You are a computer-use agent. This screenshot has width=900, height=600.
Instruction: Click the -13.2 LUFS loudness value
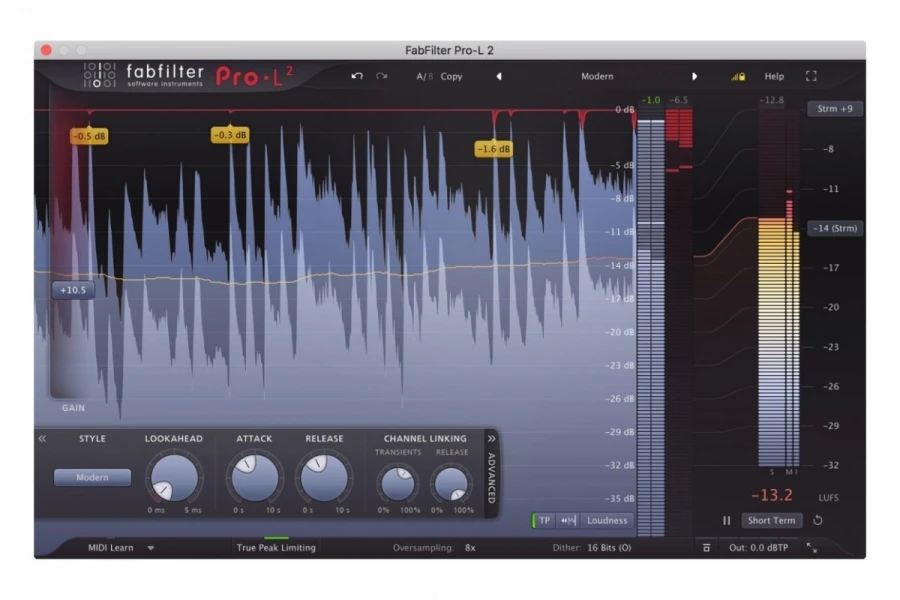[771, 495]
